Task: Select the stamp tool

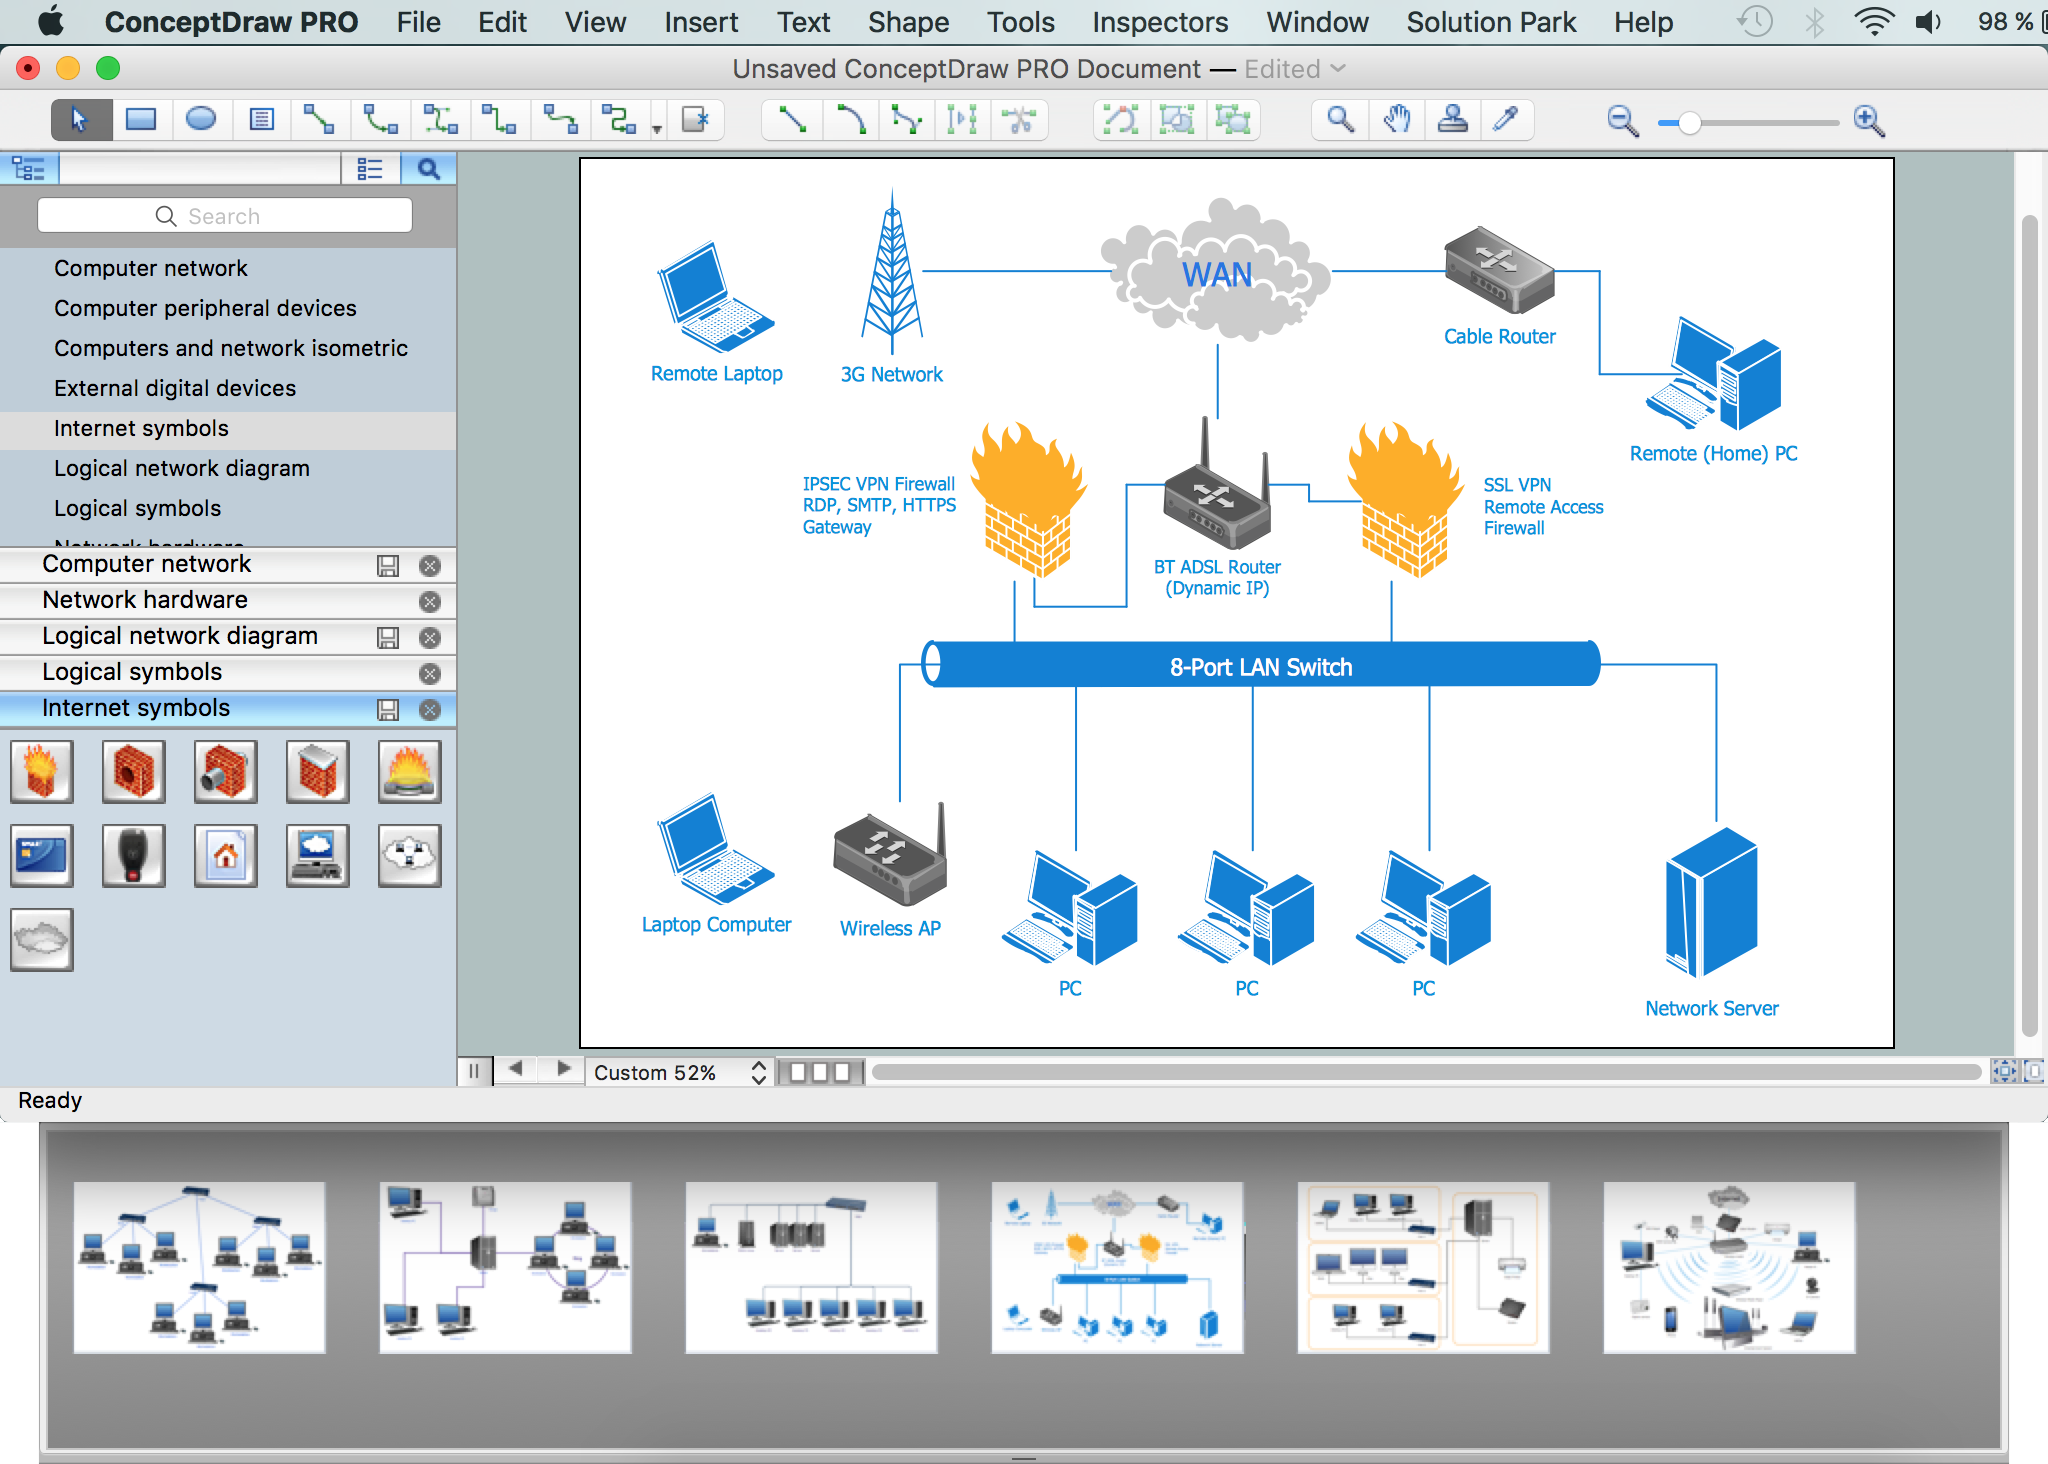Action: pyautogui.click(x=1452, y=120)
